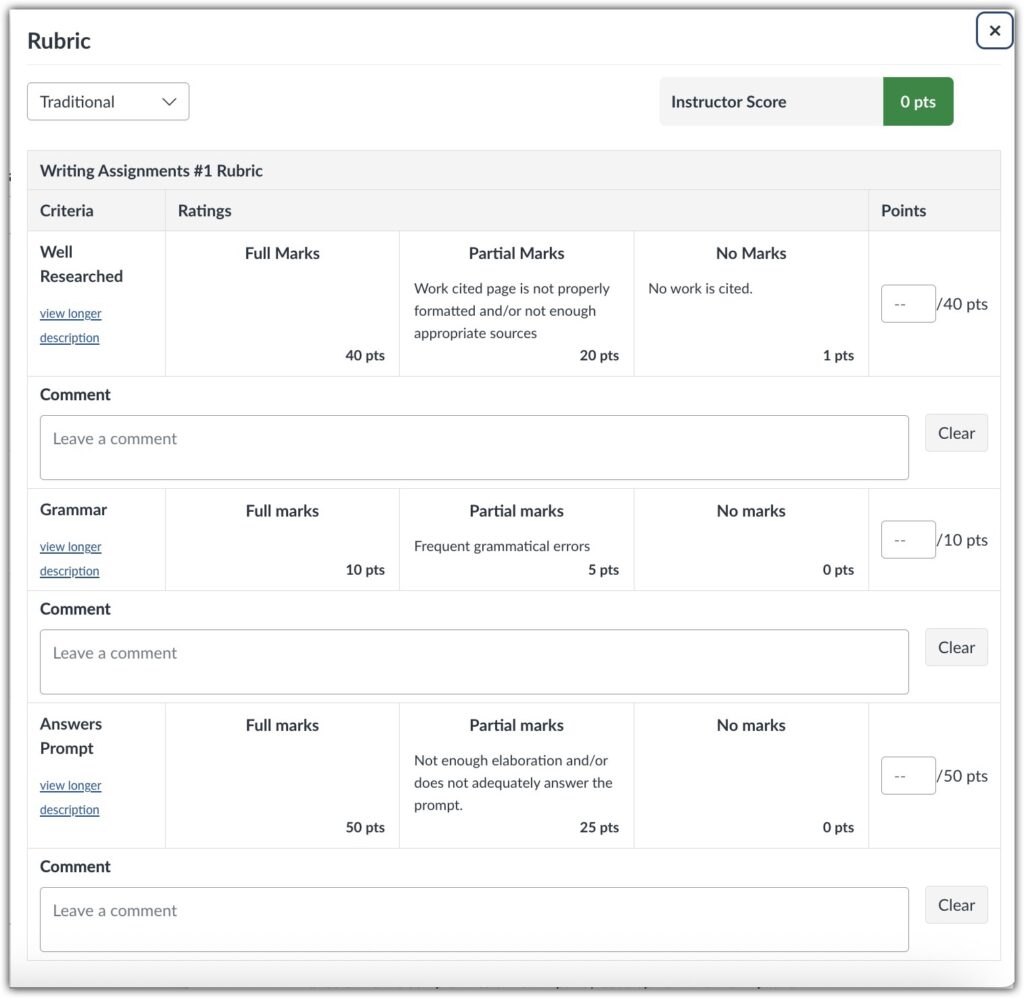This screenshot has height=998, width=1024.
Task: Open the Traditional view dropdown
Action: pos(108,102)
